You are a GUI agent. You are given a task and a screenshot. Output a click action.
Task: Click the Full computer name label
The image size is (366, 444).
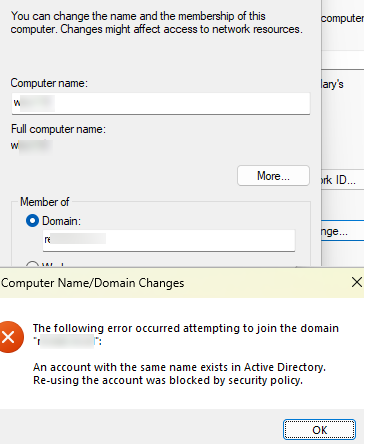pyautogui.click(x=58, y=129)
